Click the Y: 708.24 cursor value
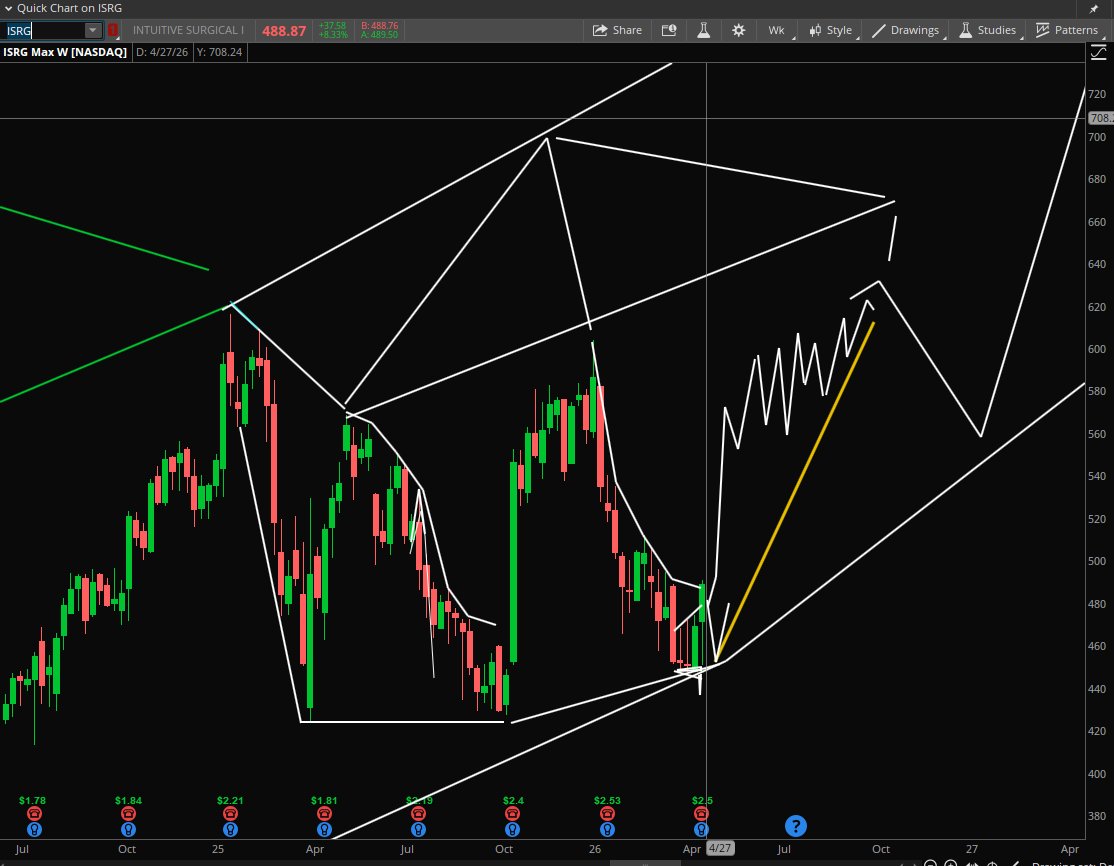1114x866 pixels. pyautogui.click(x=220, y=52)
